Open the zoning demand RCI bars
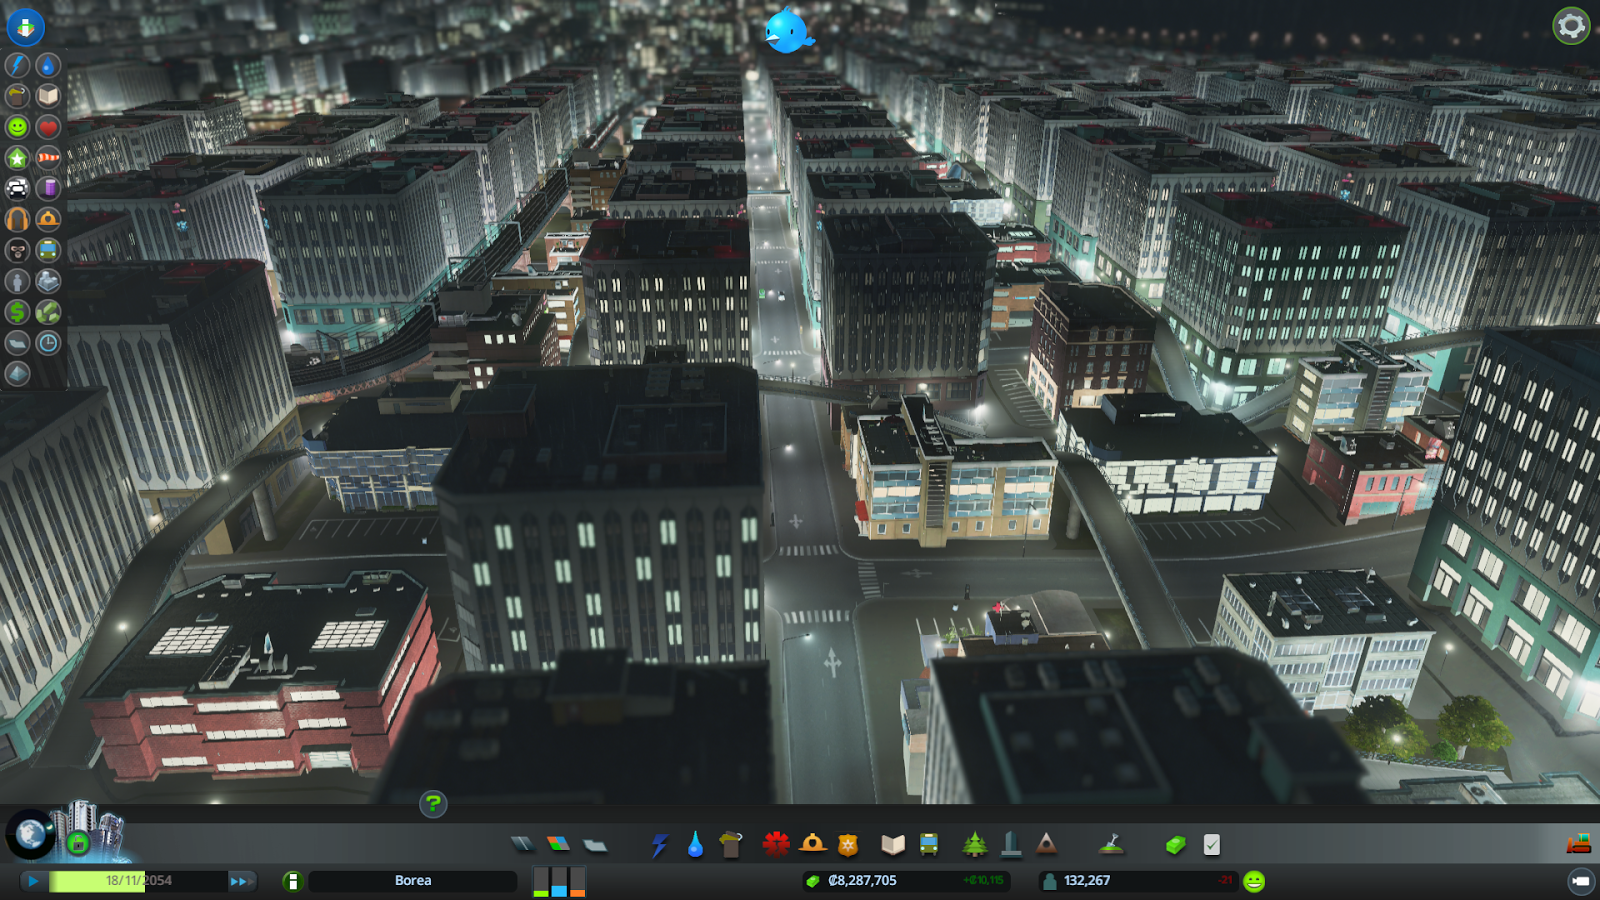This screenshot has height=900, width=1600. 559,881
